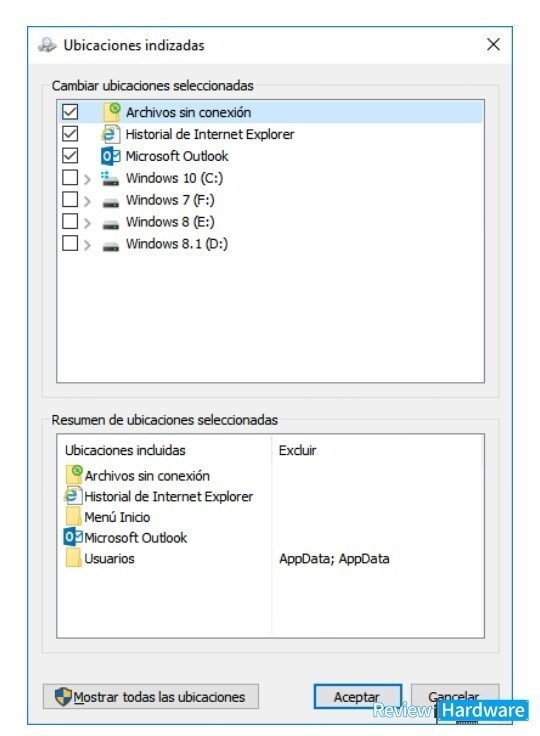
Task: Expand the Windows 7 (F:) tree node
Action: (x=87, y=201)
